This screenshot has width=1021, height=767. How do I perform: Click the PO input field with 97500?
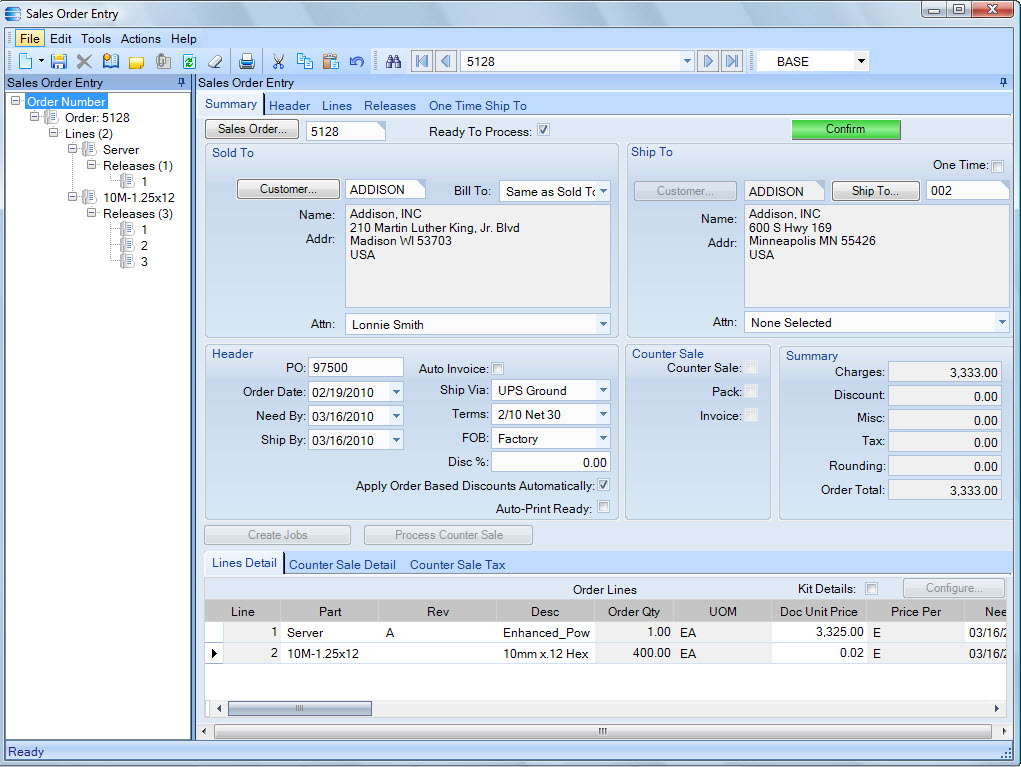[x=356, y=367]
